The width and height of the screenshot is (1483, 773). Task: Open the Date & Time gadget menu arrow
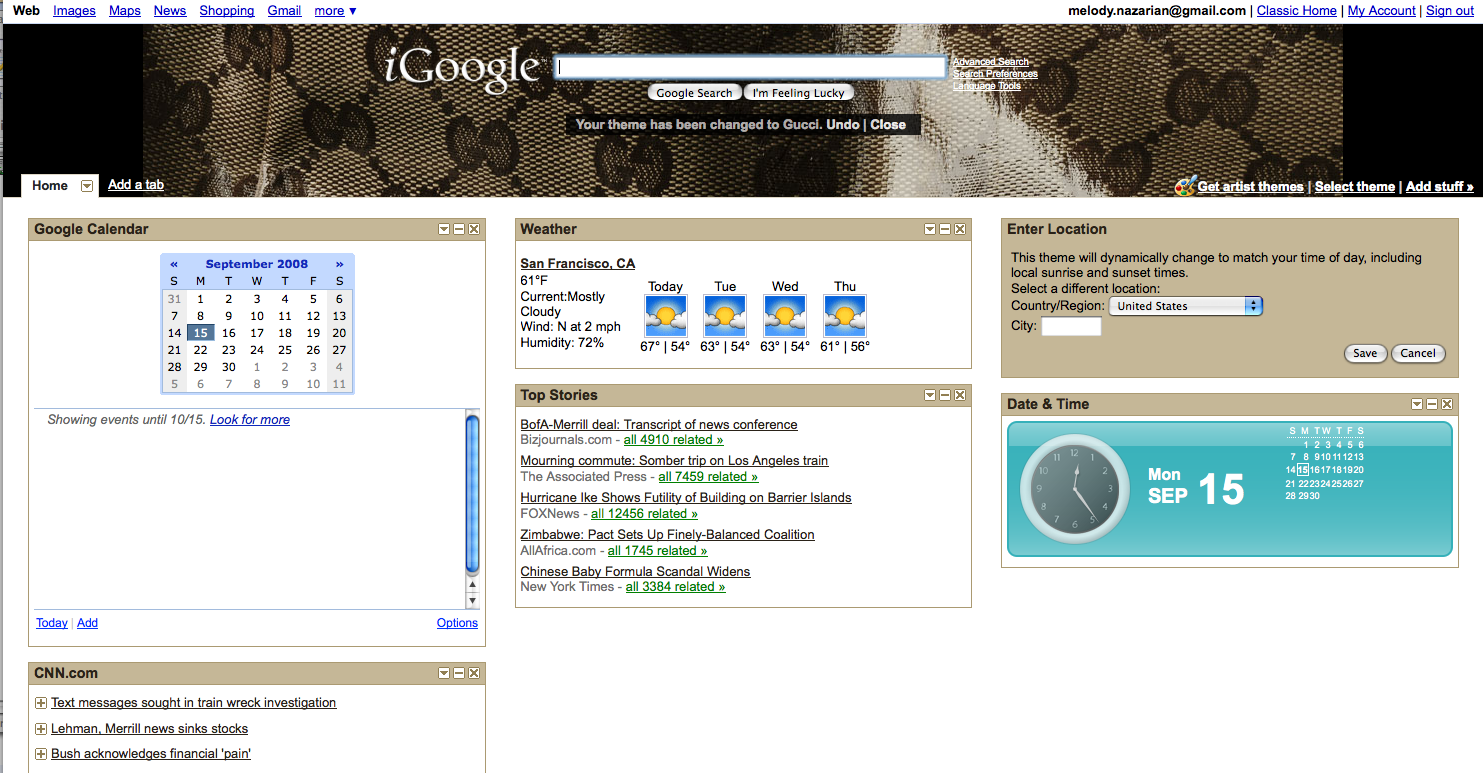(x=1417, y=404)
